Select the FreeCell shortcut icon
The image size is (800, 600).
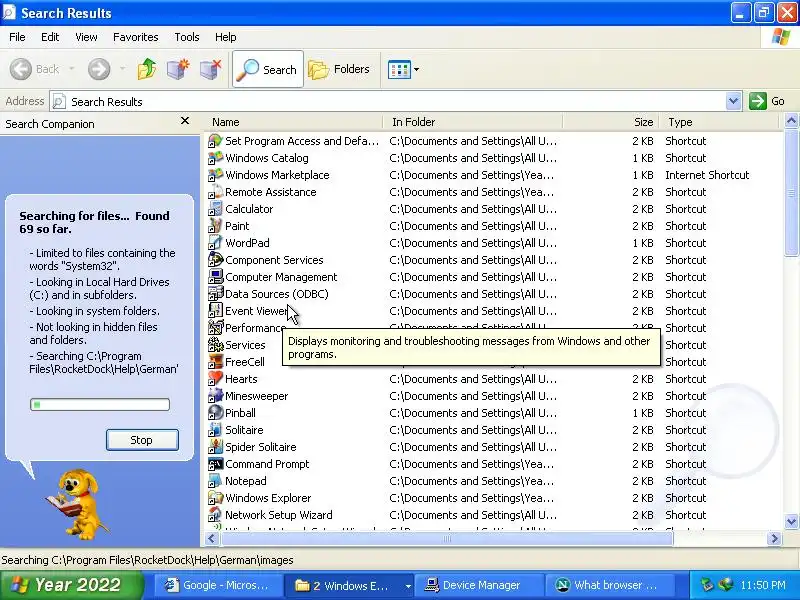(x=215, y=362)
